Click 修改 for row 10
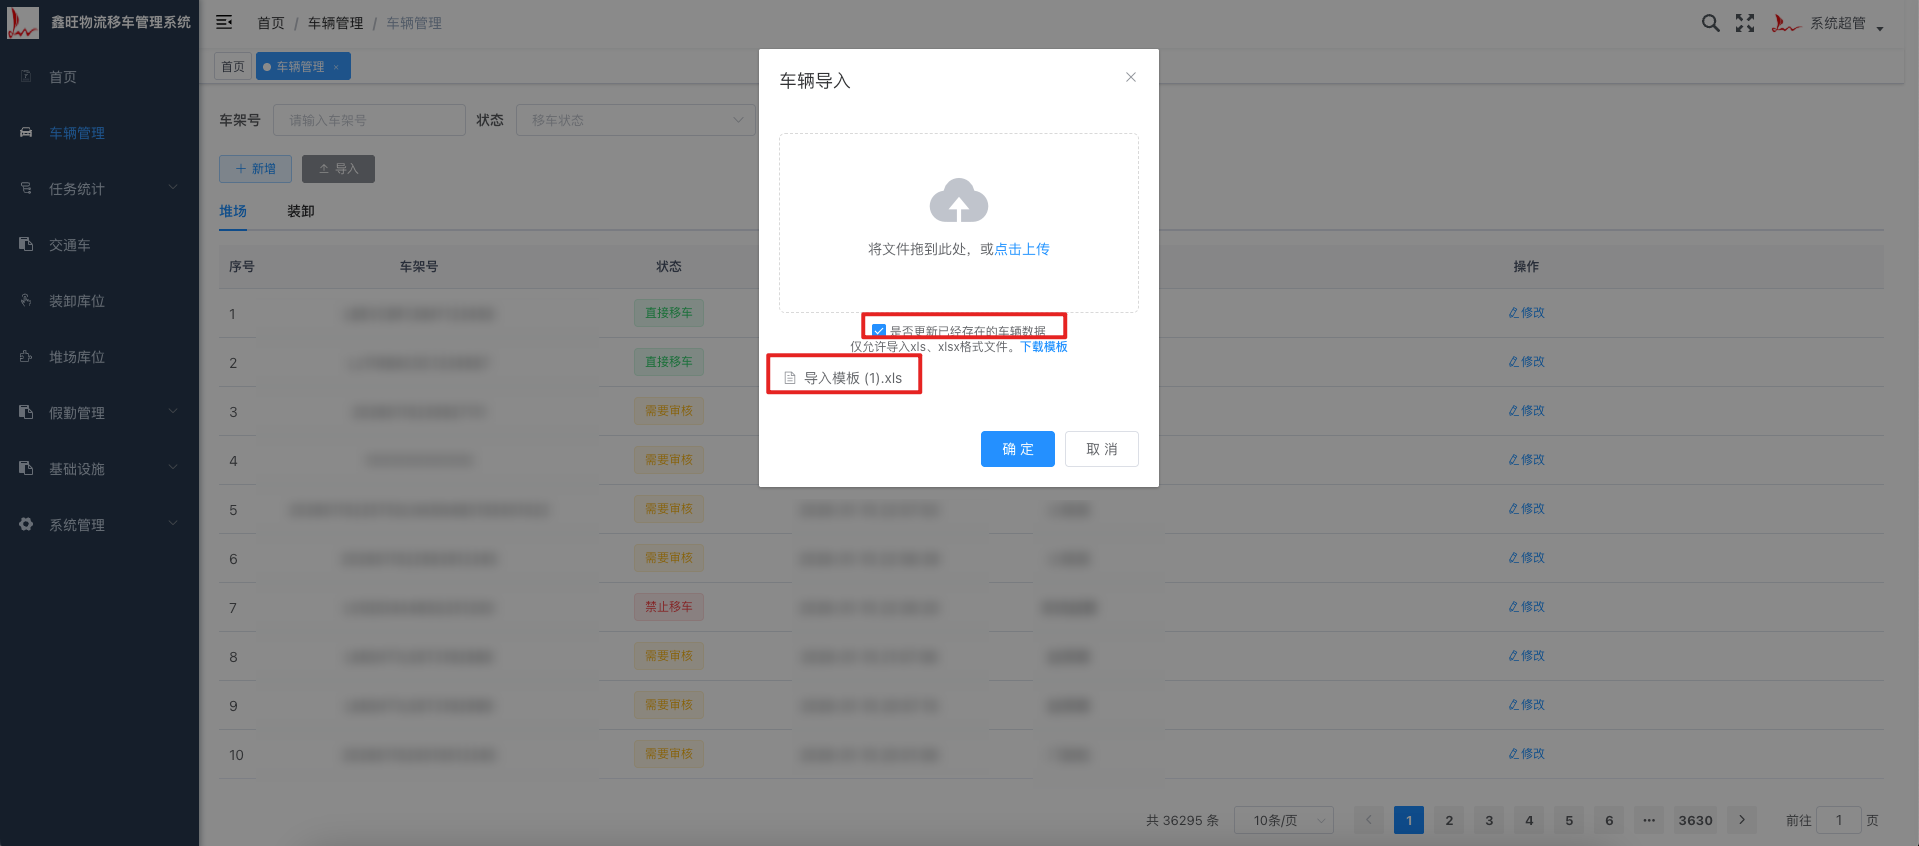 coord(1526,754)
